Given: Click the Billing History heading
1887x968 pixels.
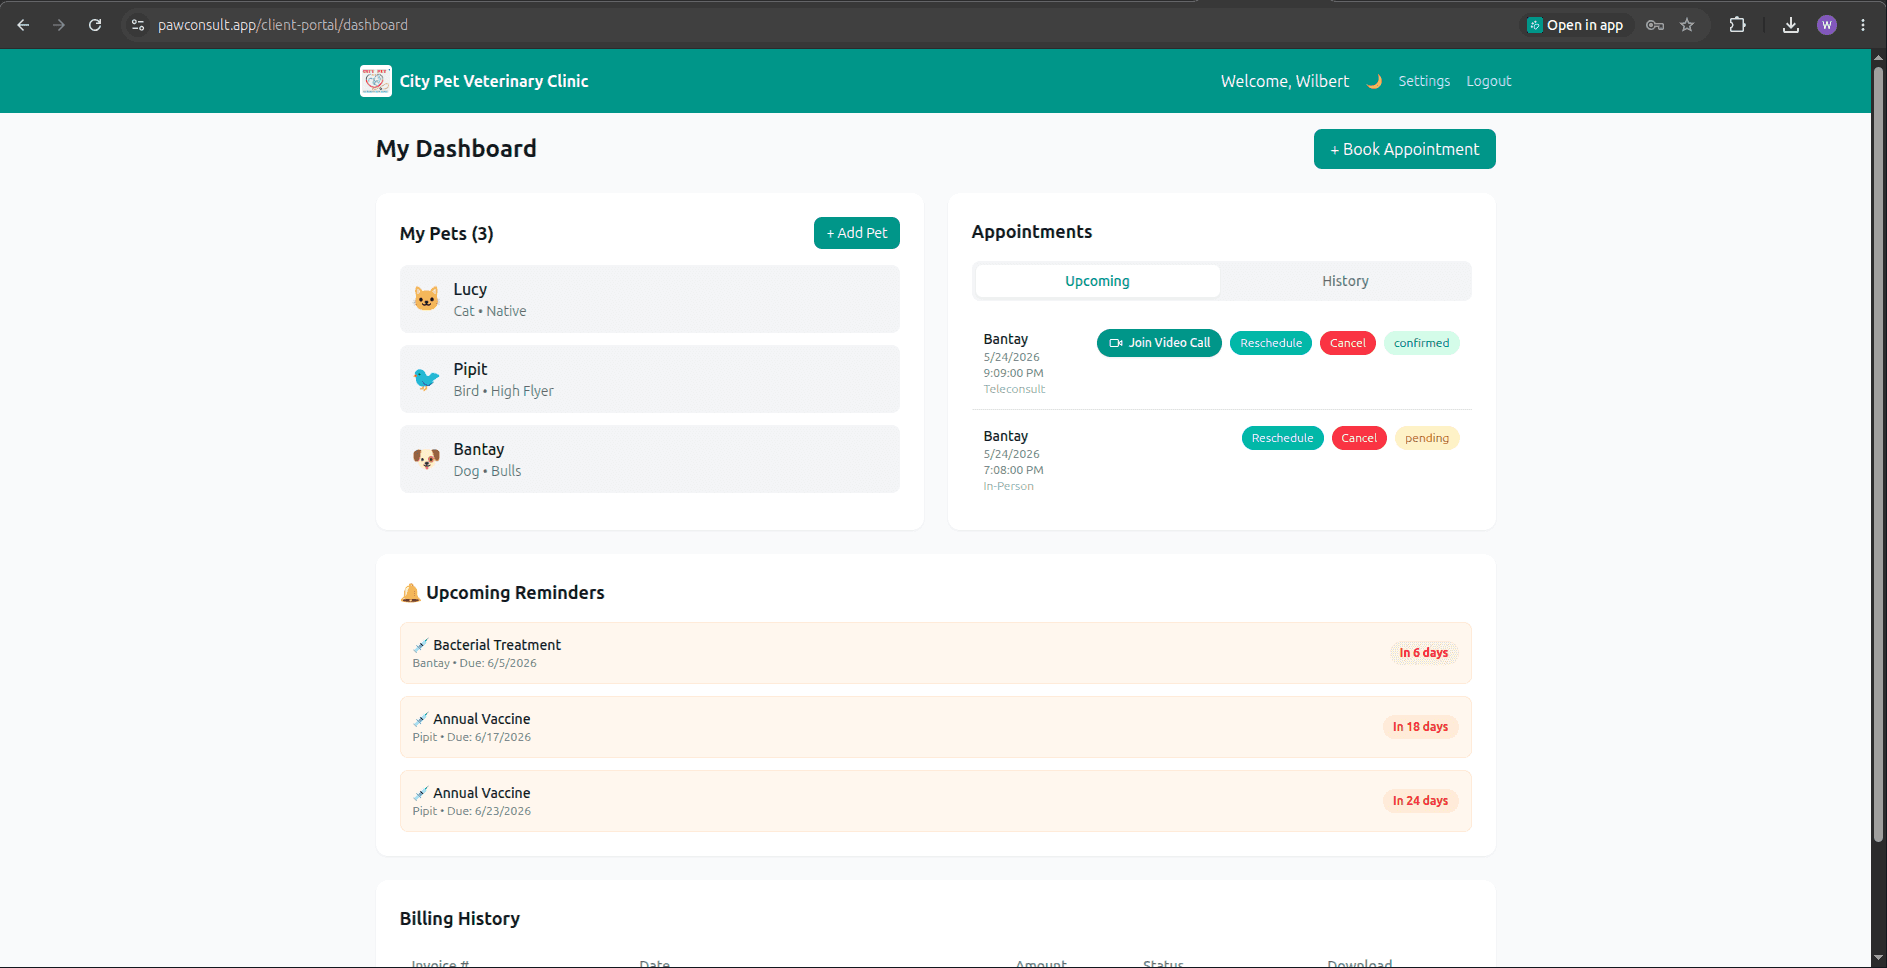Looking at the screenshot, I should (460, 919).
